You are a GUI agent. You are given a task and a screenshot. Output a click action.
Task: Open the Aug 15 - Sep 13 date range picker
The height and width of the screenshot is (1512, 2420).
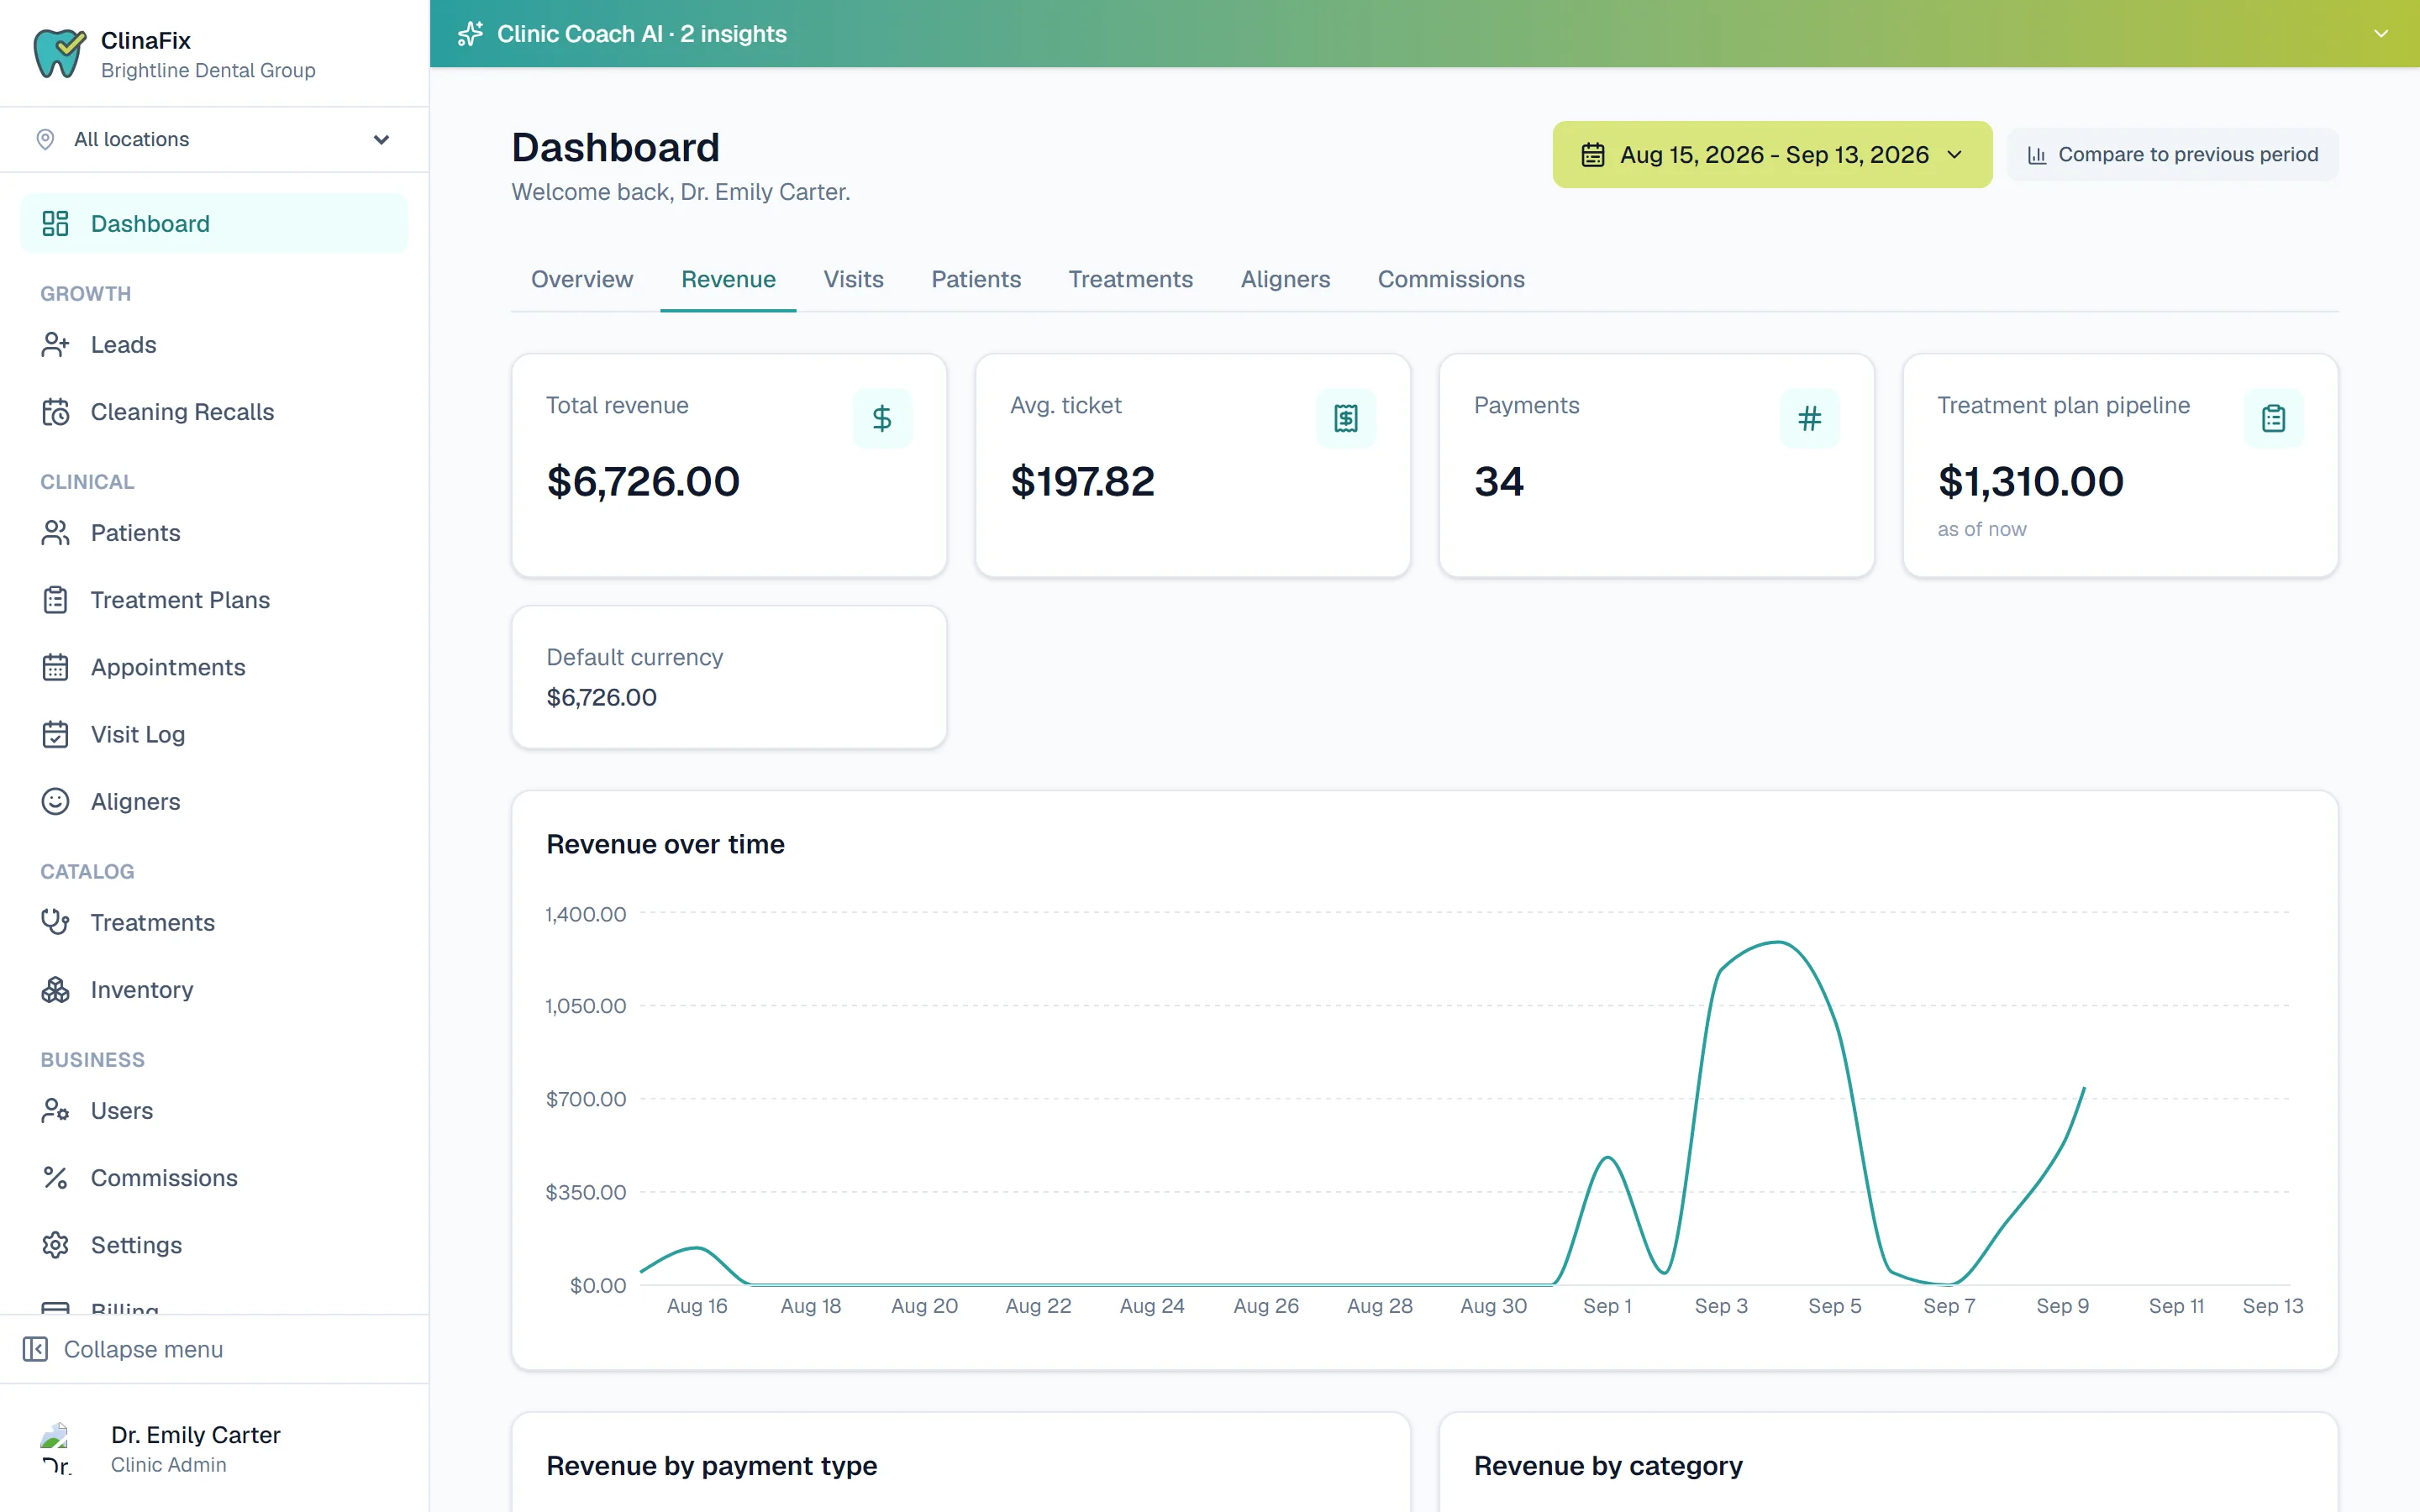1772,155
